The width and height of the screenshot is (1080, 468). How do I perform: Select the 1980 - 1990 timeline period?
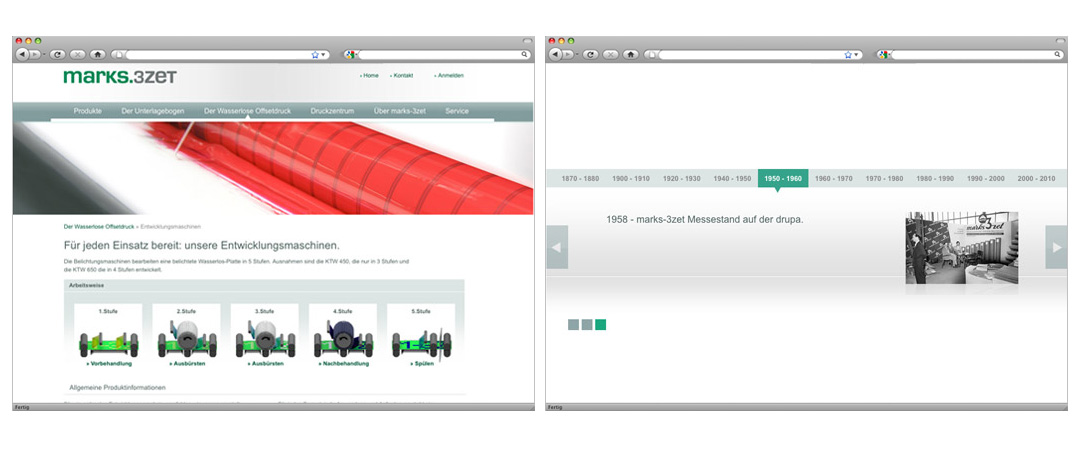tap(935, 179)
